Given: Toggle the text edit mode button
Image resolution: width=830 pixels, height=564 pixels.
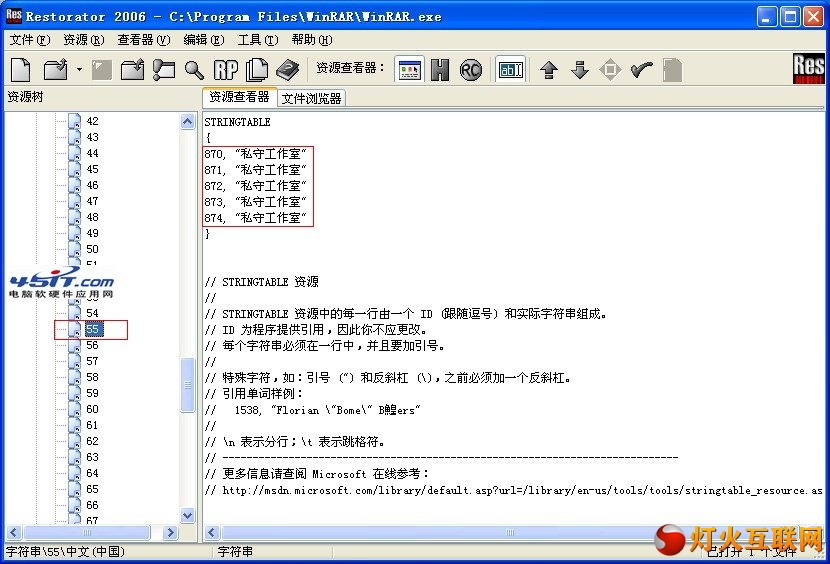Looking at the screenshot, I should click(511, 69).
